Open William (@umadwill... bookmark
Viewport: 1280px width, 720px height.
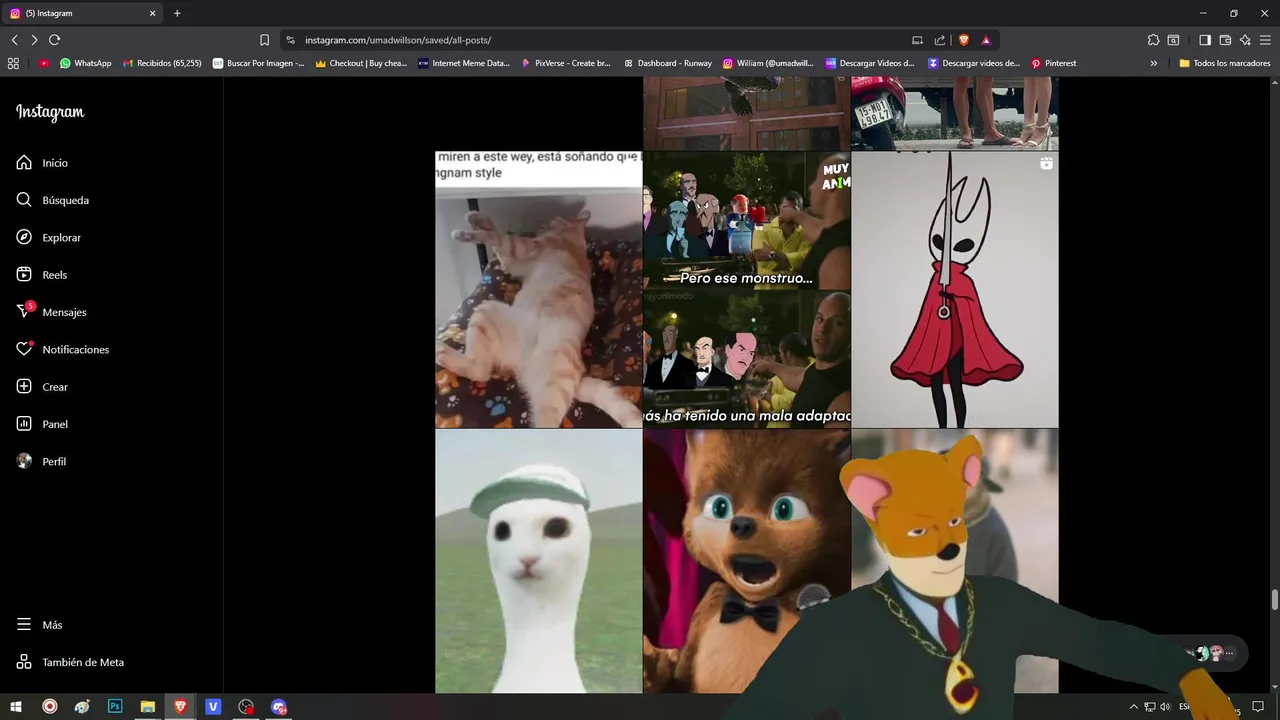point(768,63)
